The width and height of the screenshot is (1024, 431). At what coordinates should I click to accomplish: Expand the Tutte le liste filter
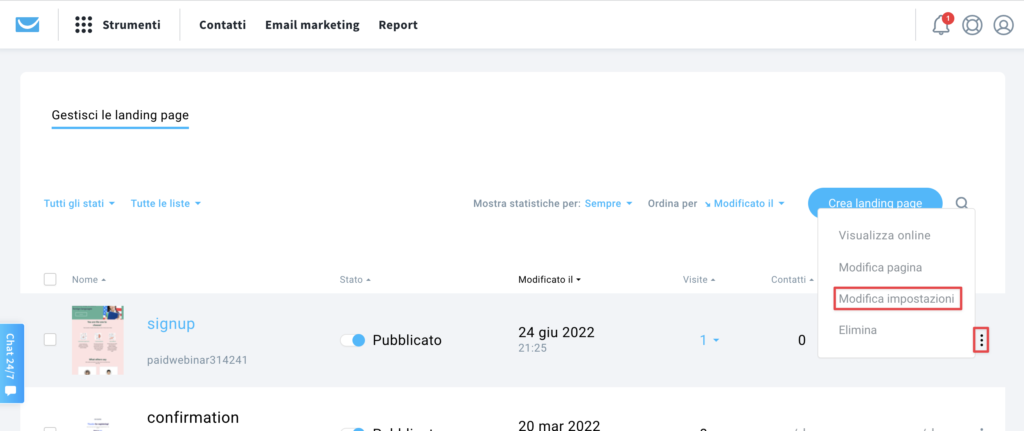click(165, 203)
